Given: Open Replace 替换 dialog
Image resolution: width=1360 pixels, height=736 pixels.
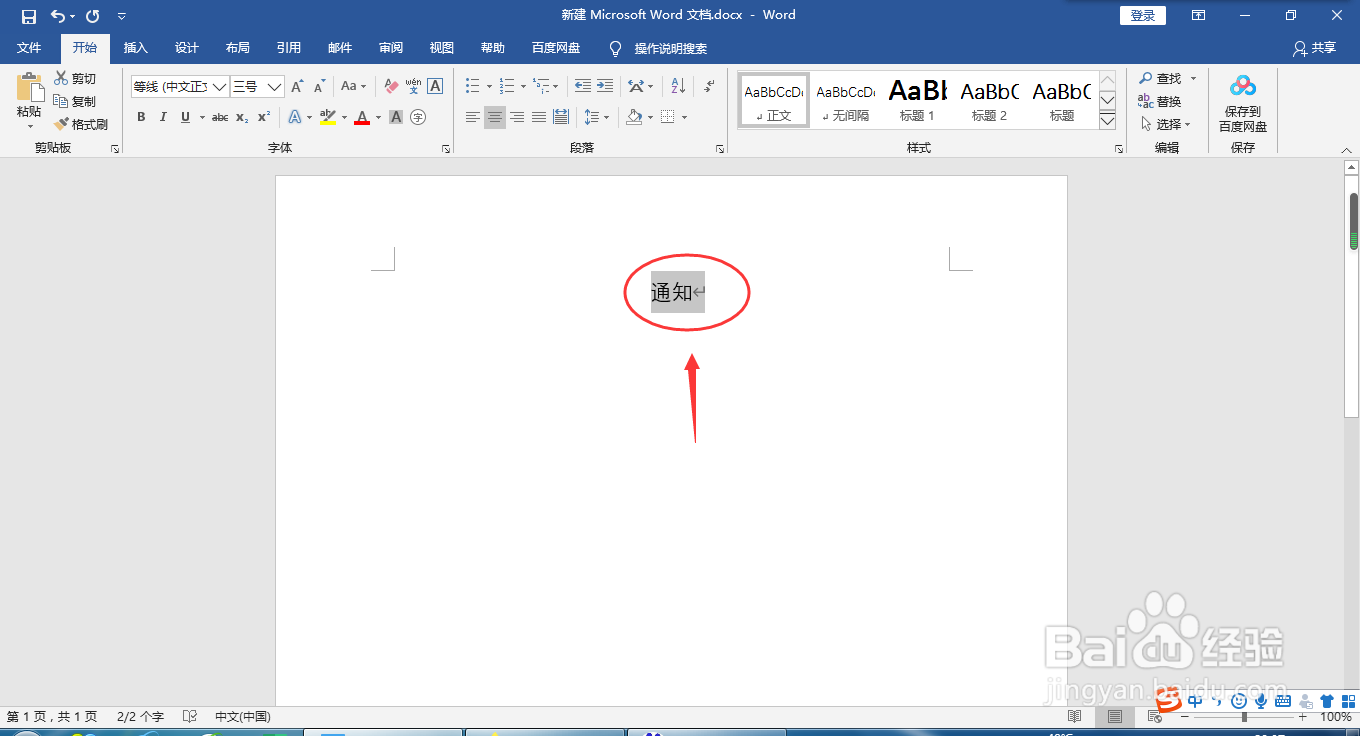Looking at the screenshot, I should (1160, 101).
